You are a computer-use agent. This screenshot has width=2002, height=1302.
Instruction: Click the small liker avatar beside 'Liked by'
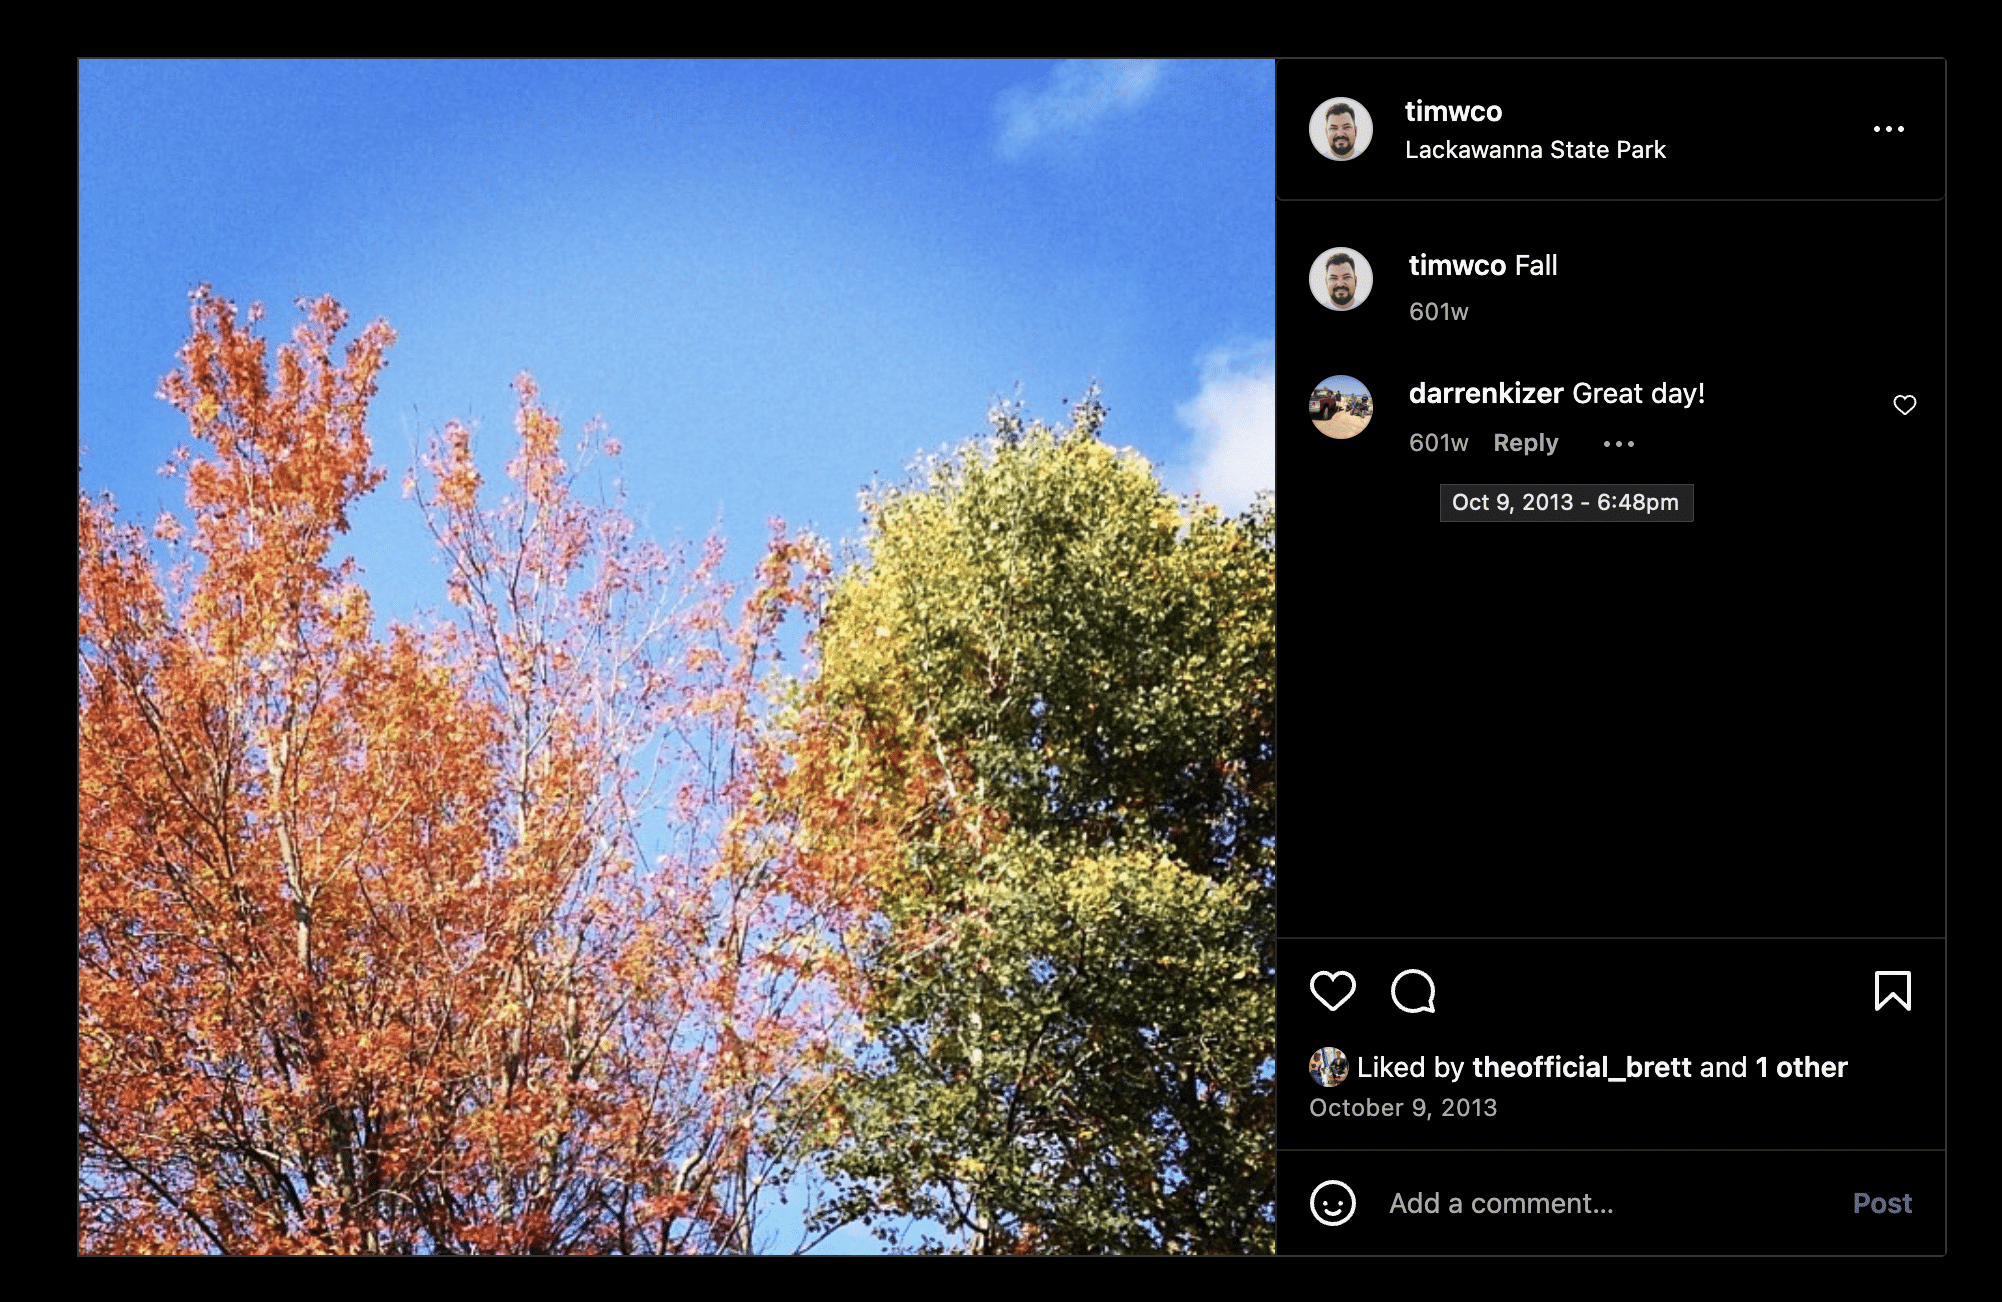click(x=1328, y=1067)
